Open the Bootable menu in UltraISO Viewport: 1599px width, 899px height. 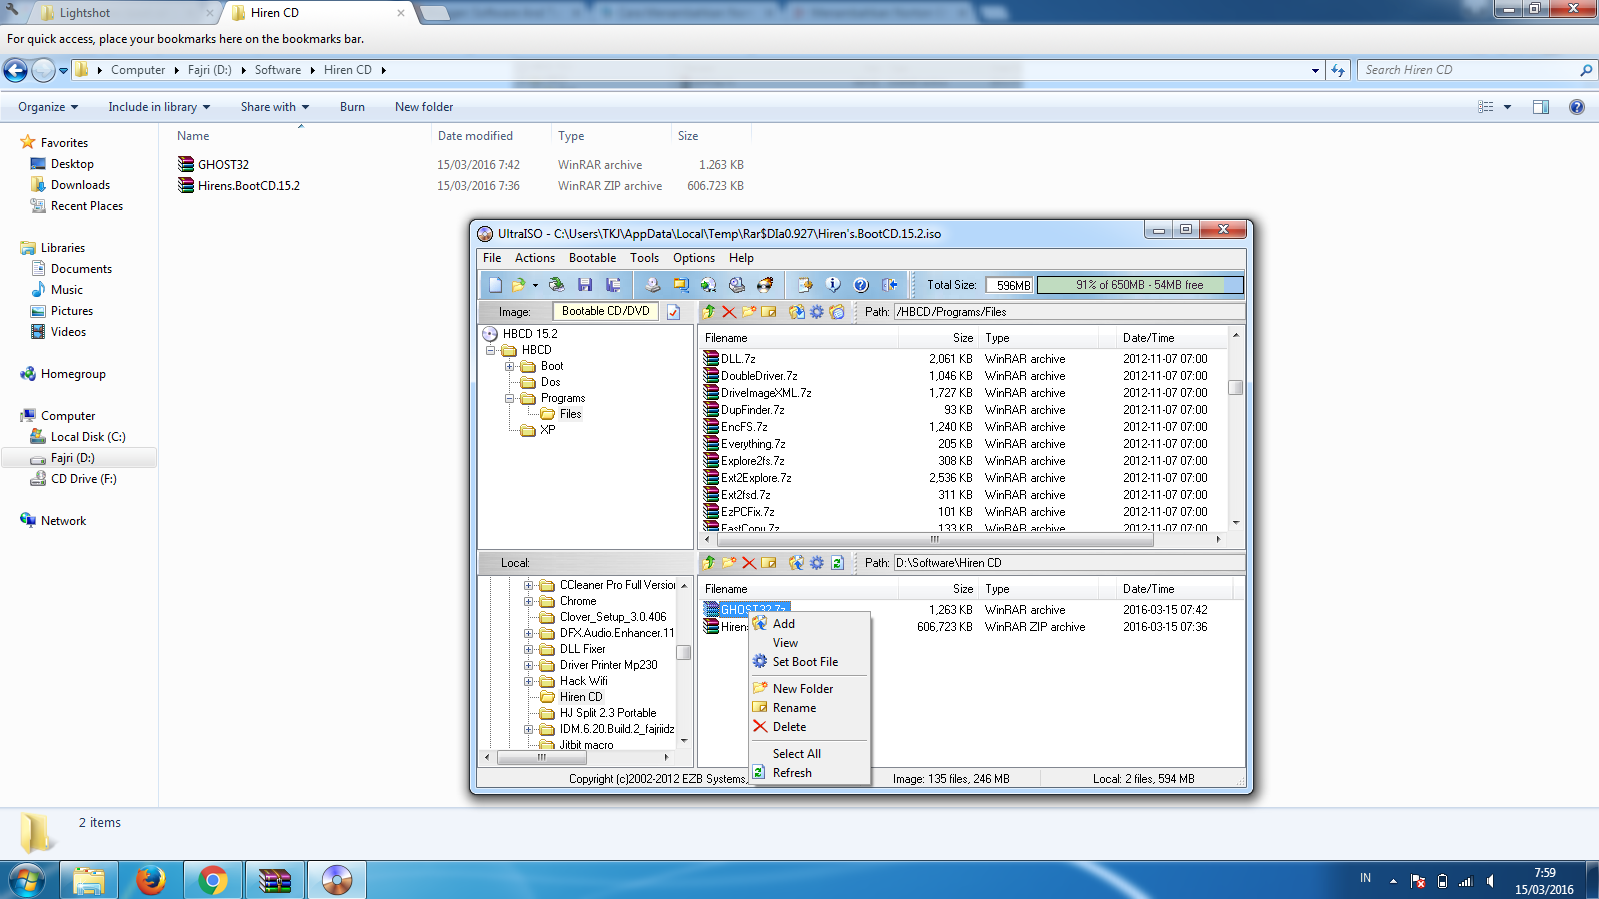coord(592,258)
